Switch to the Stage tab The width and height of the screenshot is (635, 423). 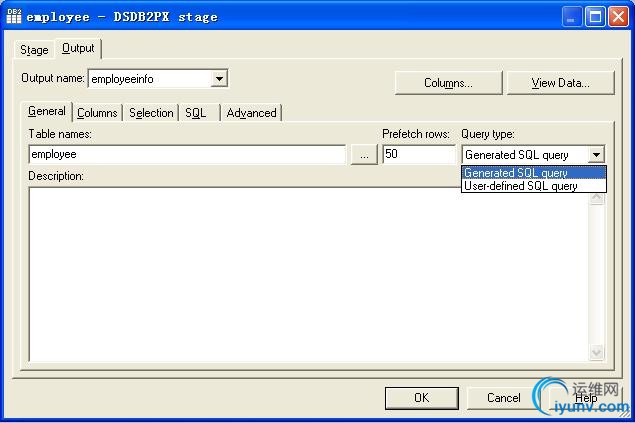click(34, 50)
